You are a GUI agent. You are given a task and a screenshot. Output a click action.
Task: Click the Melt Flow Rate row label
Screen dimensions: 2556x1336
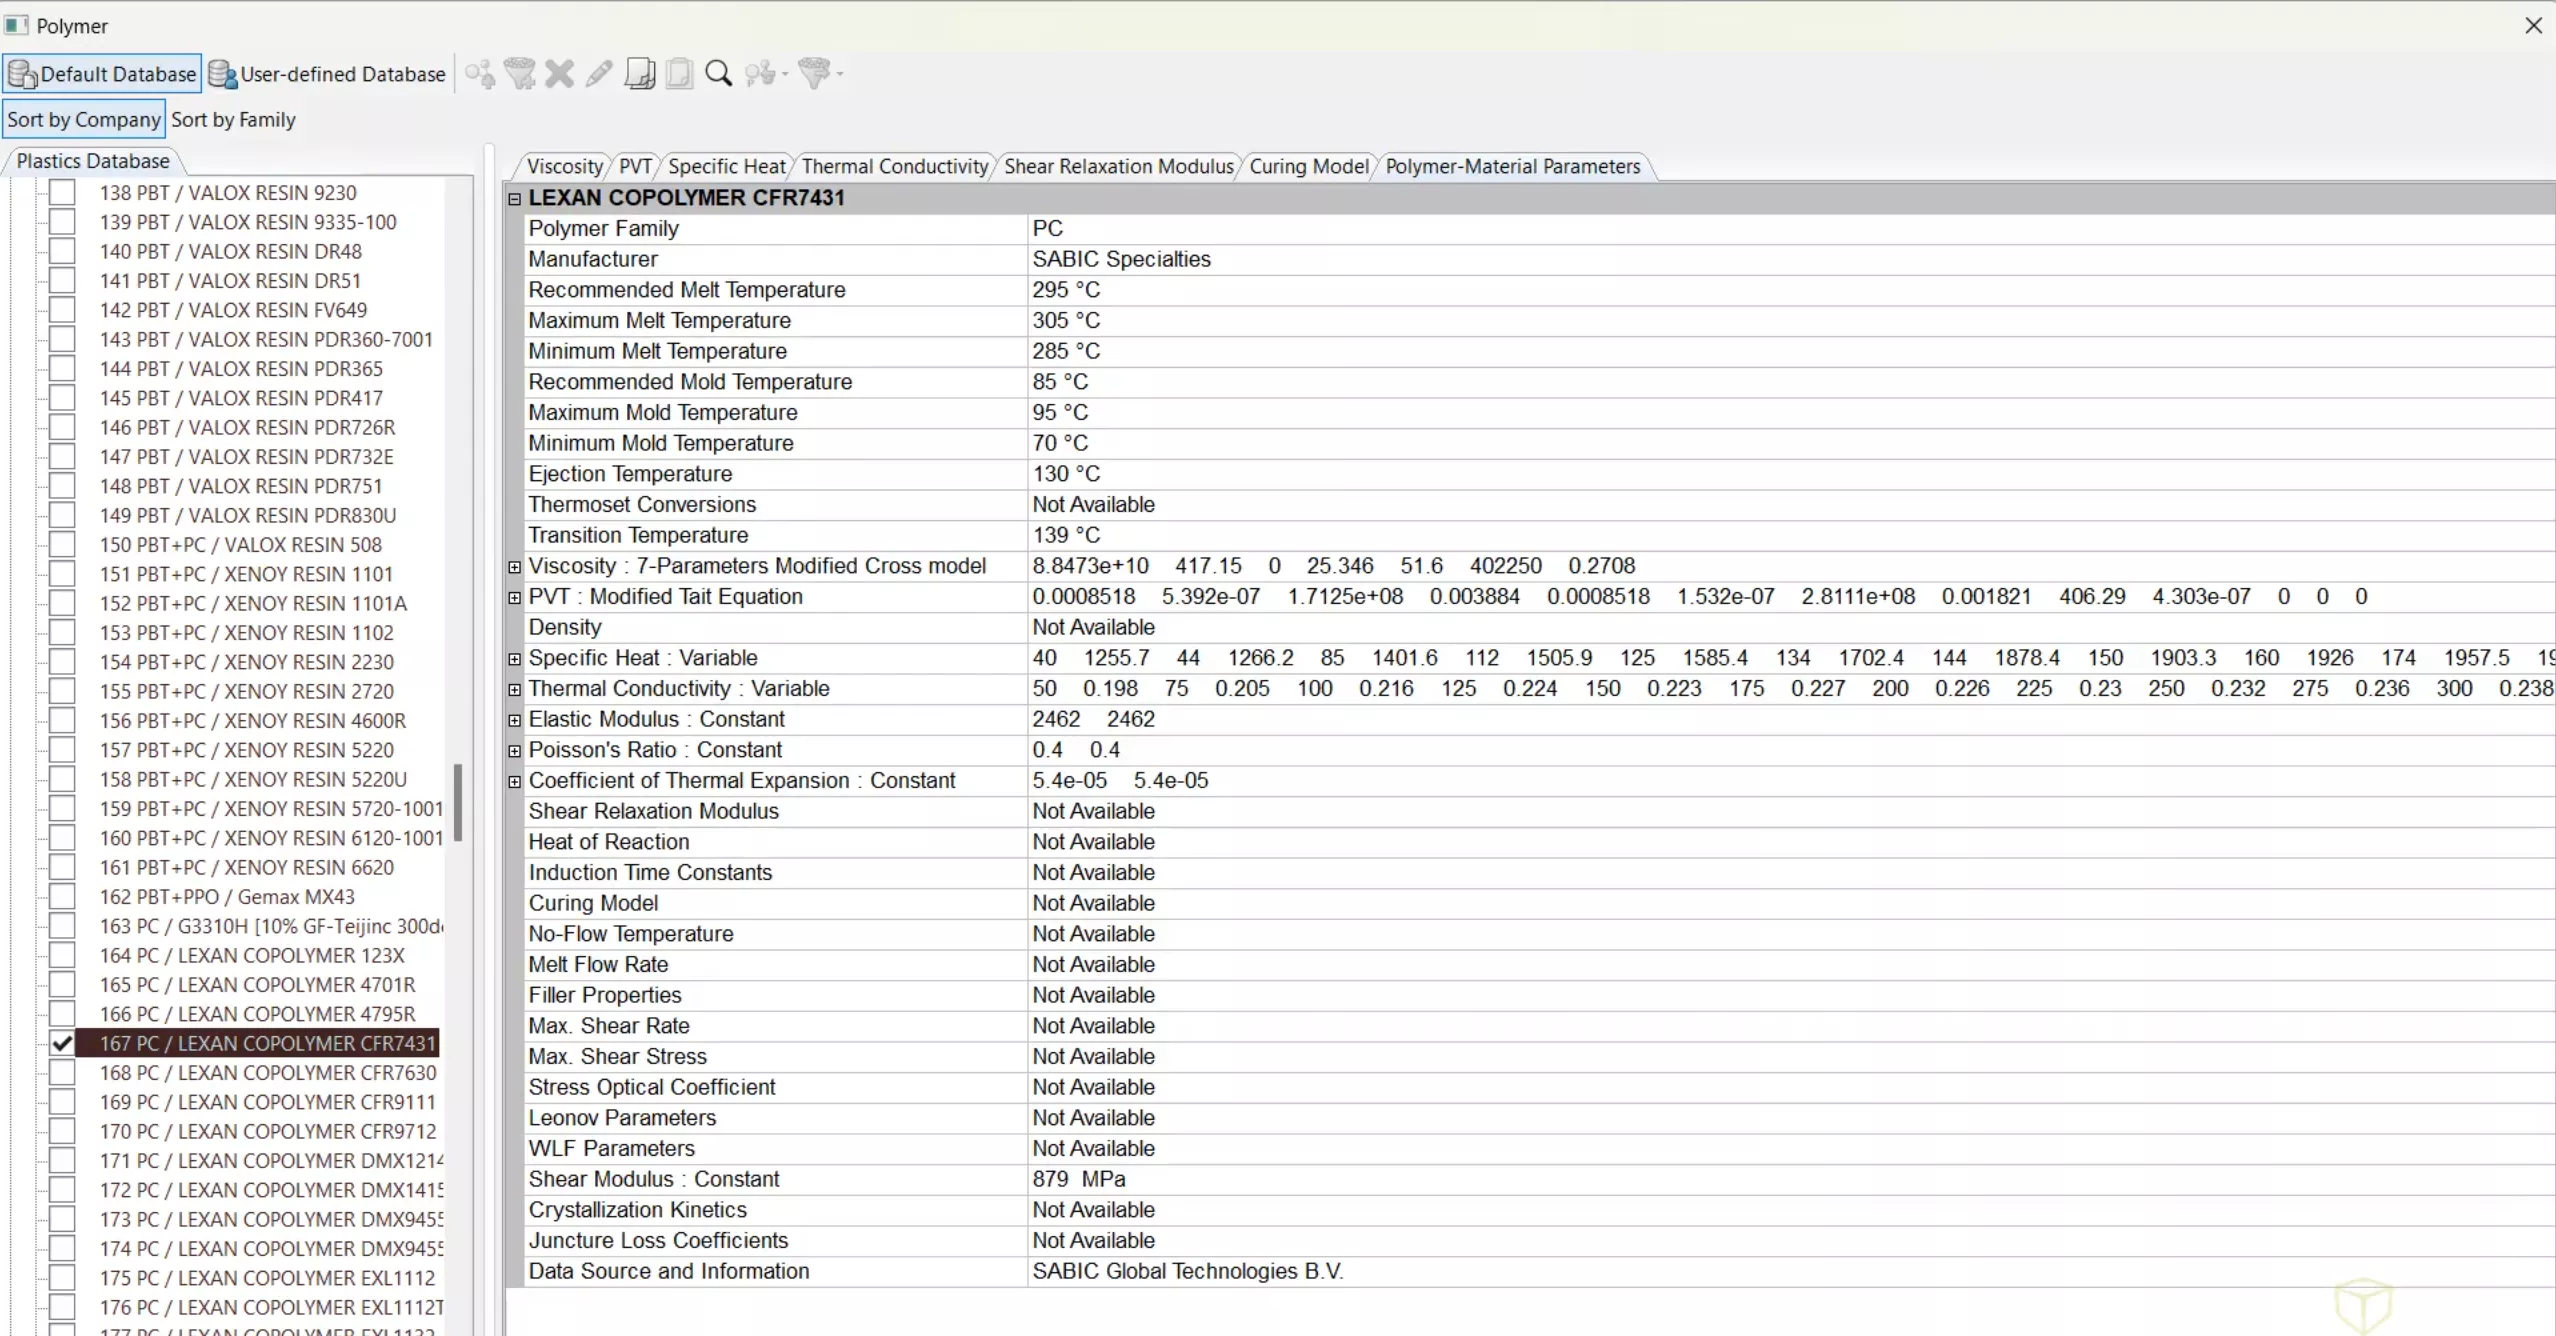tap(598, 964)
